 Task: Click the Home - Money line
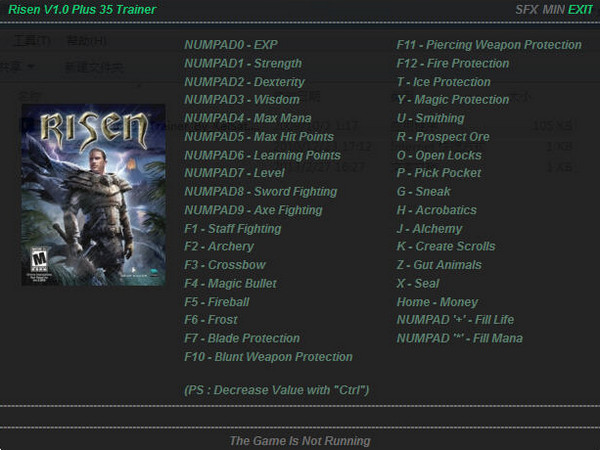(x=437, y=302)
